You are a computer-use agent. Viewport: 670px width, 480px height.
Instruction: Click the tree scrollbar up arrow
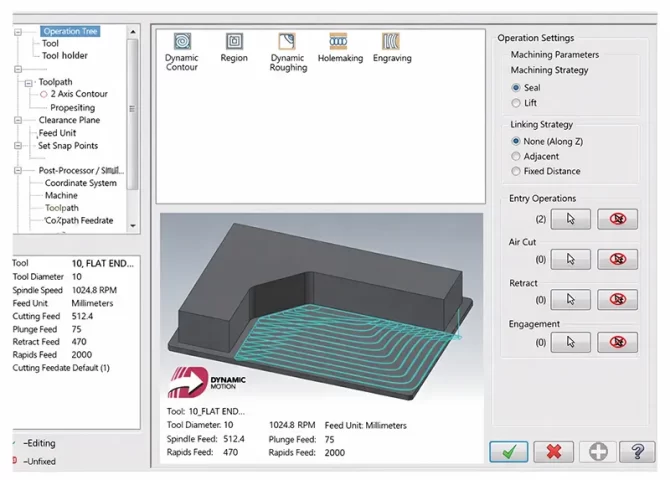point(133,32)
